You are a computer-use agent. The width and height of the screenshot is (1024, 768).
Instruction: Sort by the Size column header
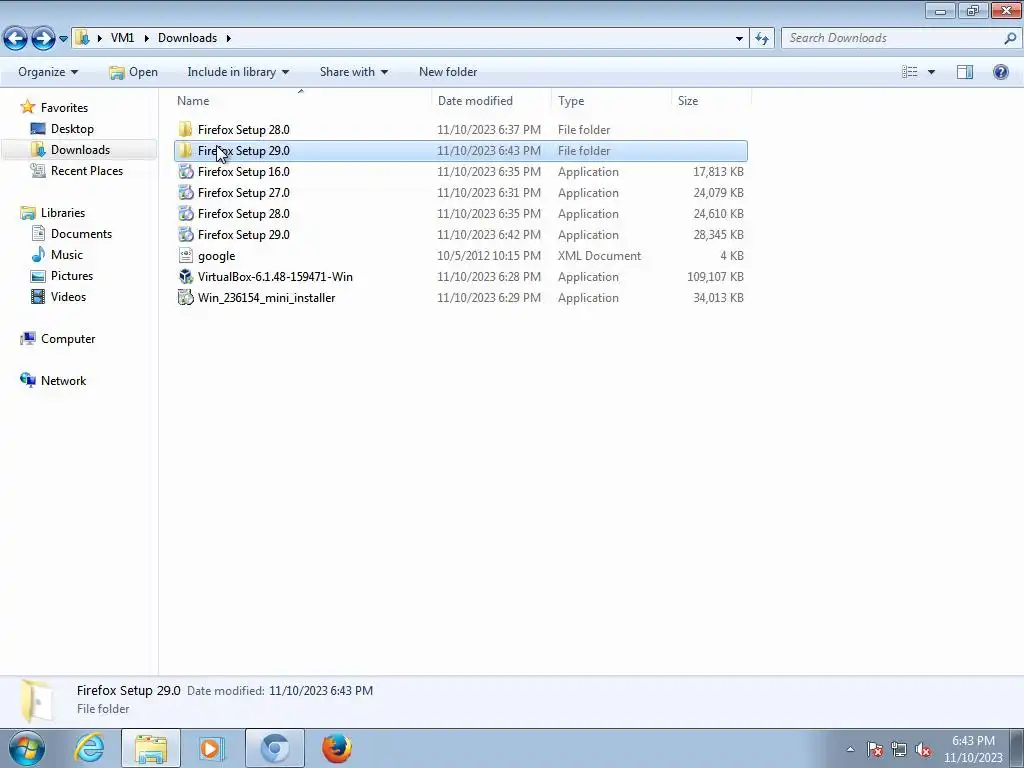[688, 101]
